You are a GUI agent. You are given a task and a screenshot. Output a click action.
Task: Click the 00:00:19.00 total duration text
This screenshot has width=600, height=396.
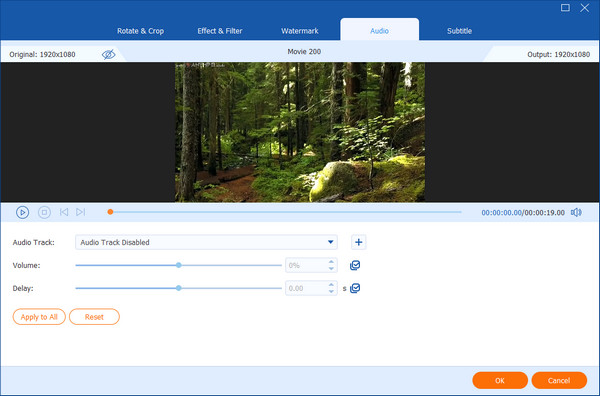[x=544, y=212]
